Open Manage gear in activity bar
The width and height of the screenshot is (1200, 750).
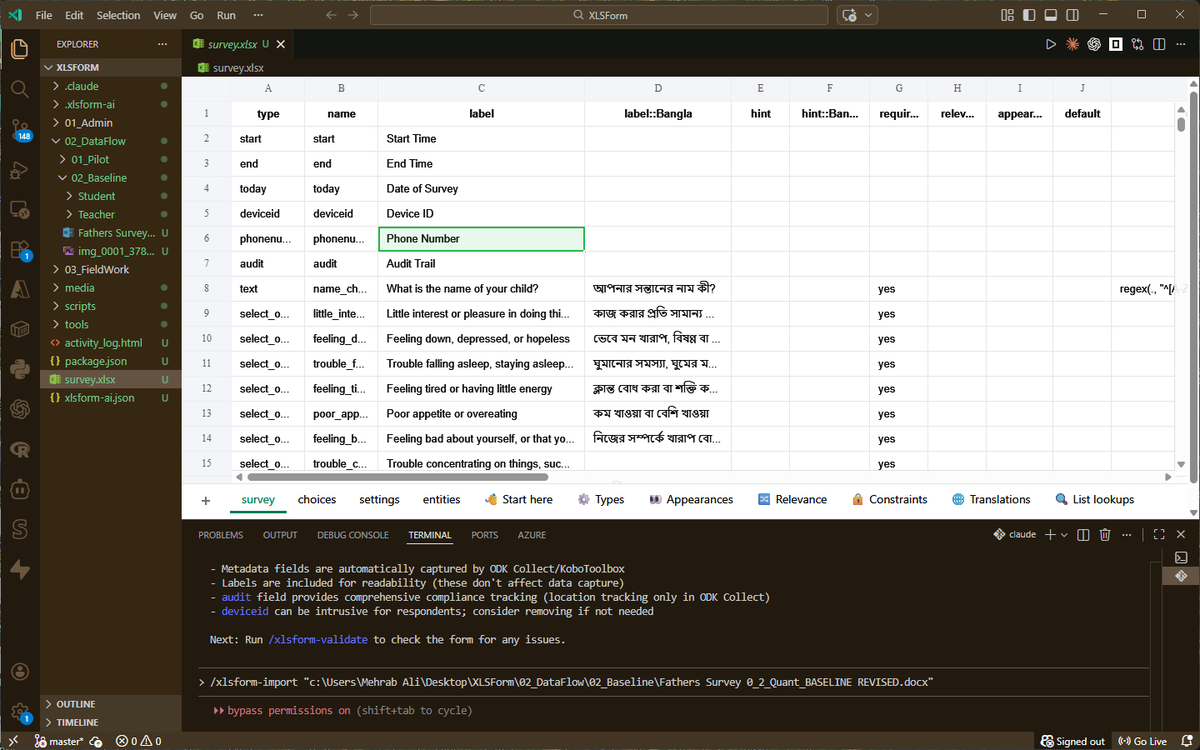pos(19,712)
